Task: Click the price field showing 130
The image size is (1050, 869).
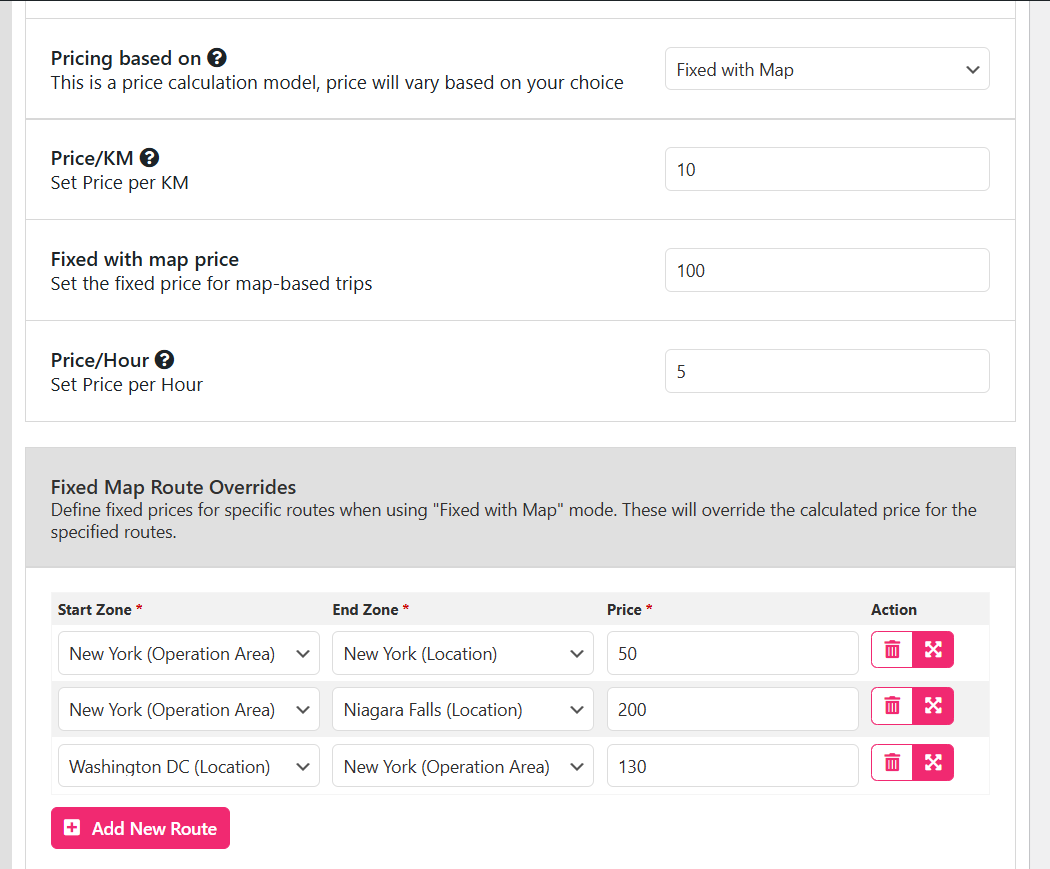Action: coord(732,767)
